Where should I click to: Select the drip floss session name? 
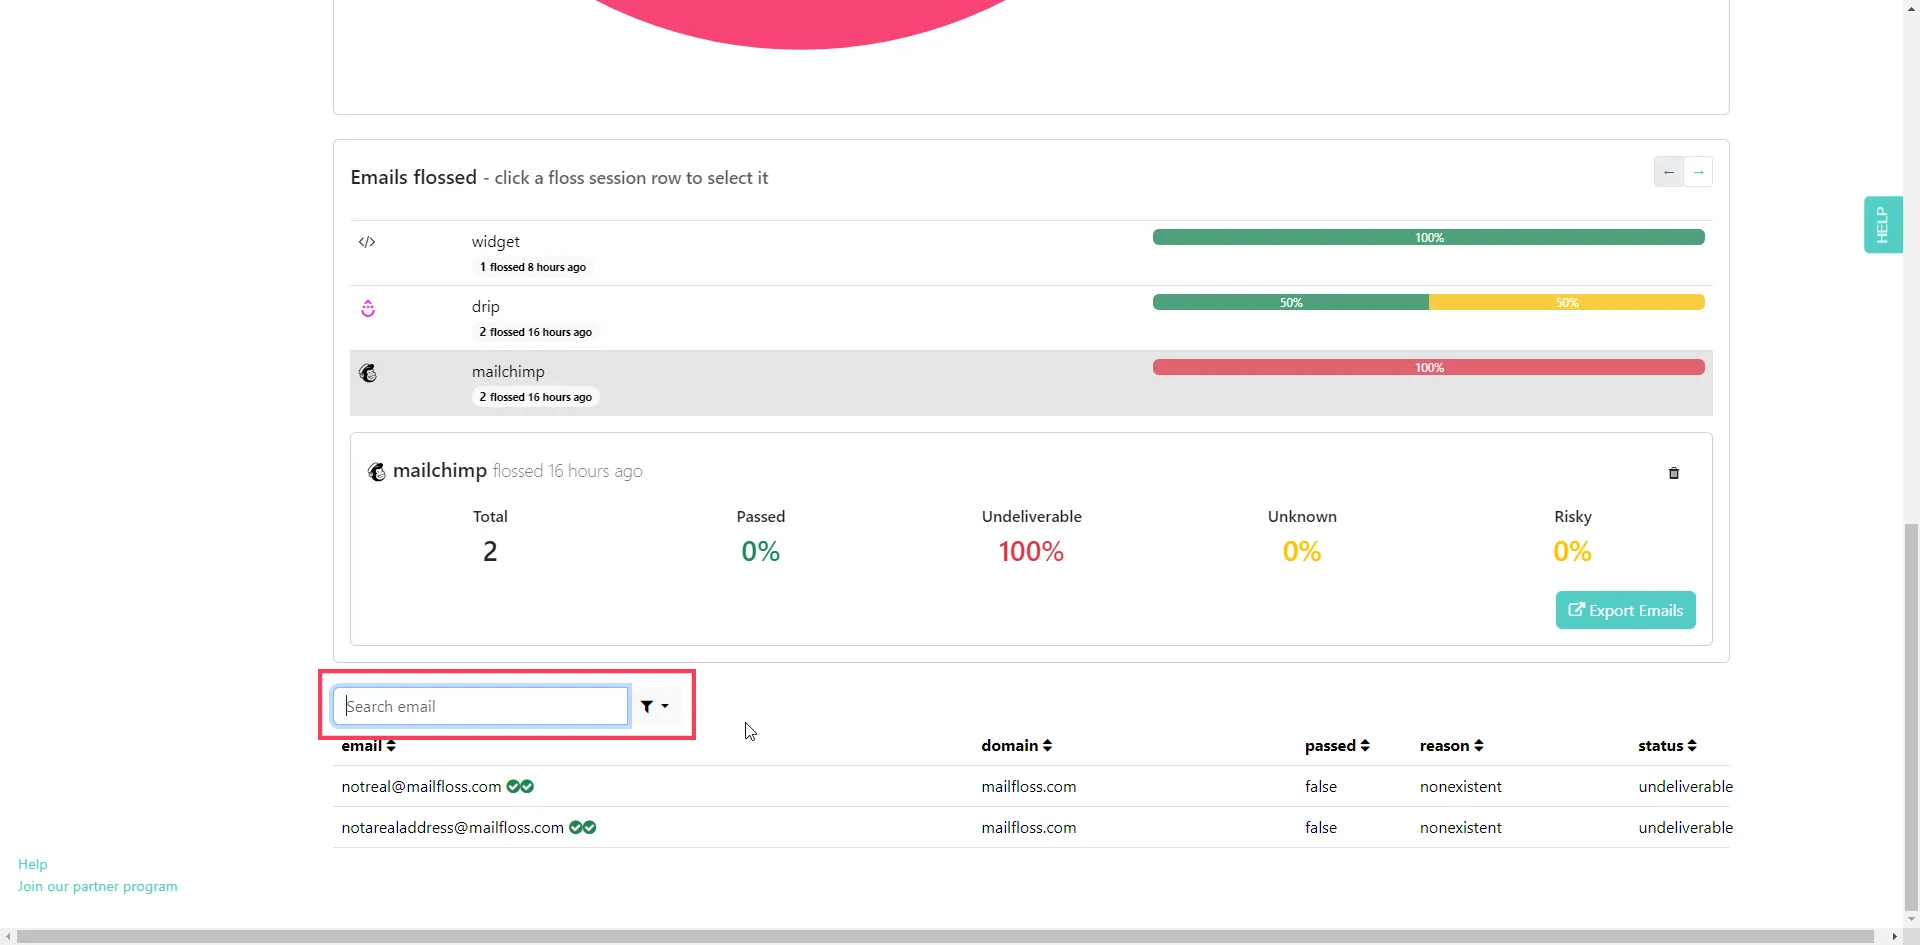486,307
